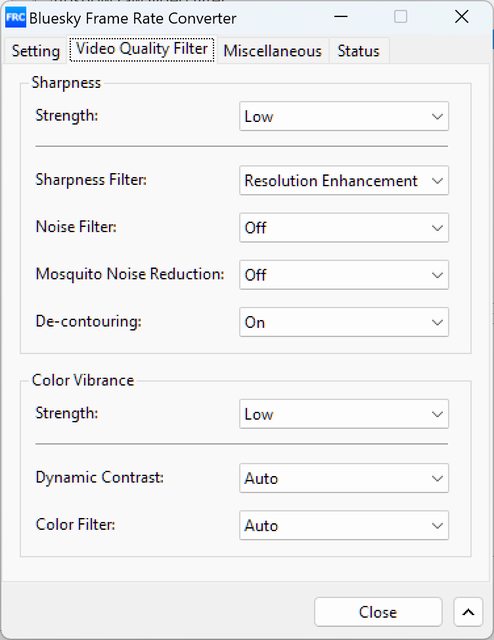
Task: Open Mosquito Noise Reduction dropdown
Action: (344, 275)
